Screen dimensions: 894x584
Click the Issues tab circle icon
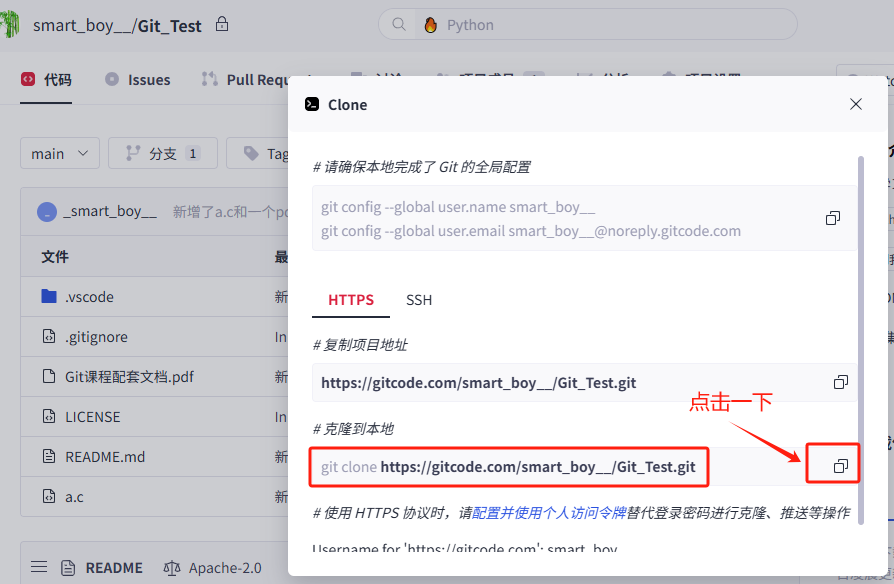tap(112, 79)
